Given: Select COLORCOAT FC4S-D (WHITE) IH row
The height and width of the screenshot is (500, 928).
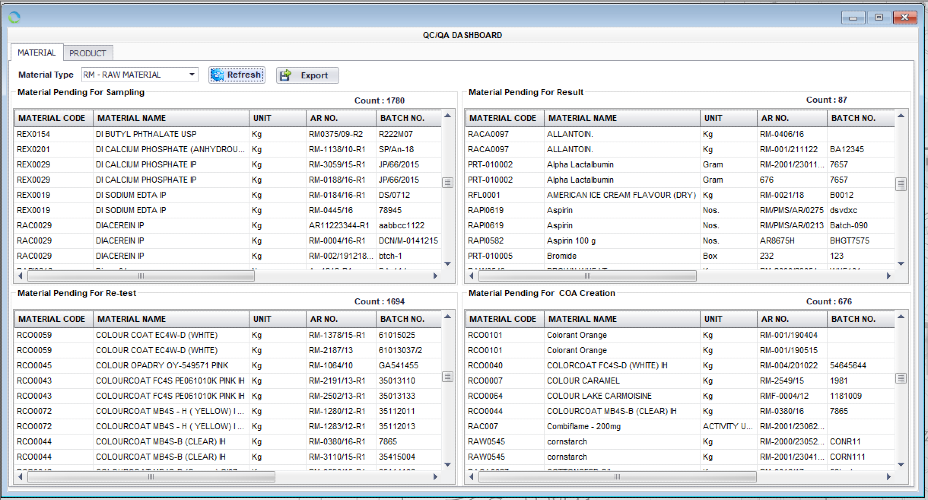Looking at the screenshot, I should [x=680, y=366].
